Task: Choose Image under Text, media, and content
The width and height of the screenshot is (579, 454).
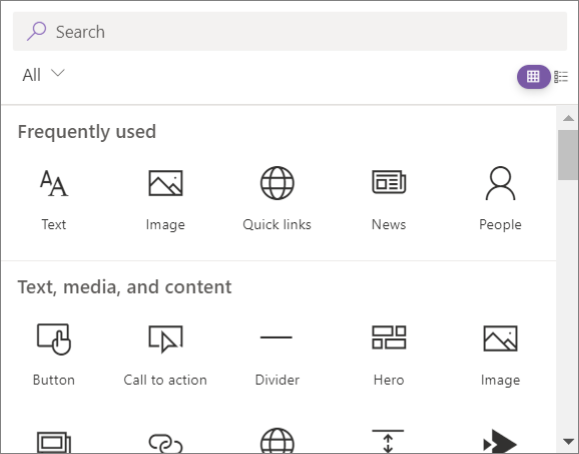Action: point(500,355)
